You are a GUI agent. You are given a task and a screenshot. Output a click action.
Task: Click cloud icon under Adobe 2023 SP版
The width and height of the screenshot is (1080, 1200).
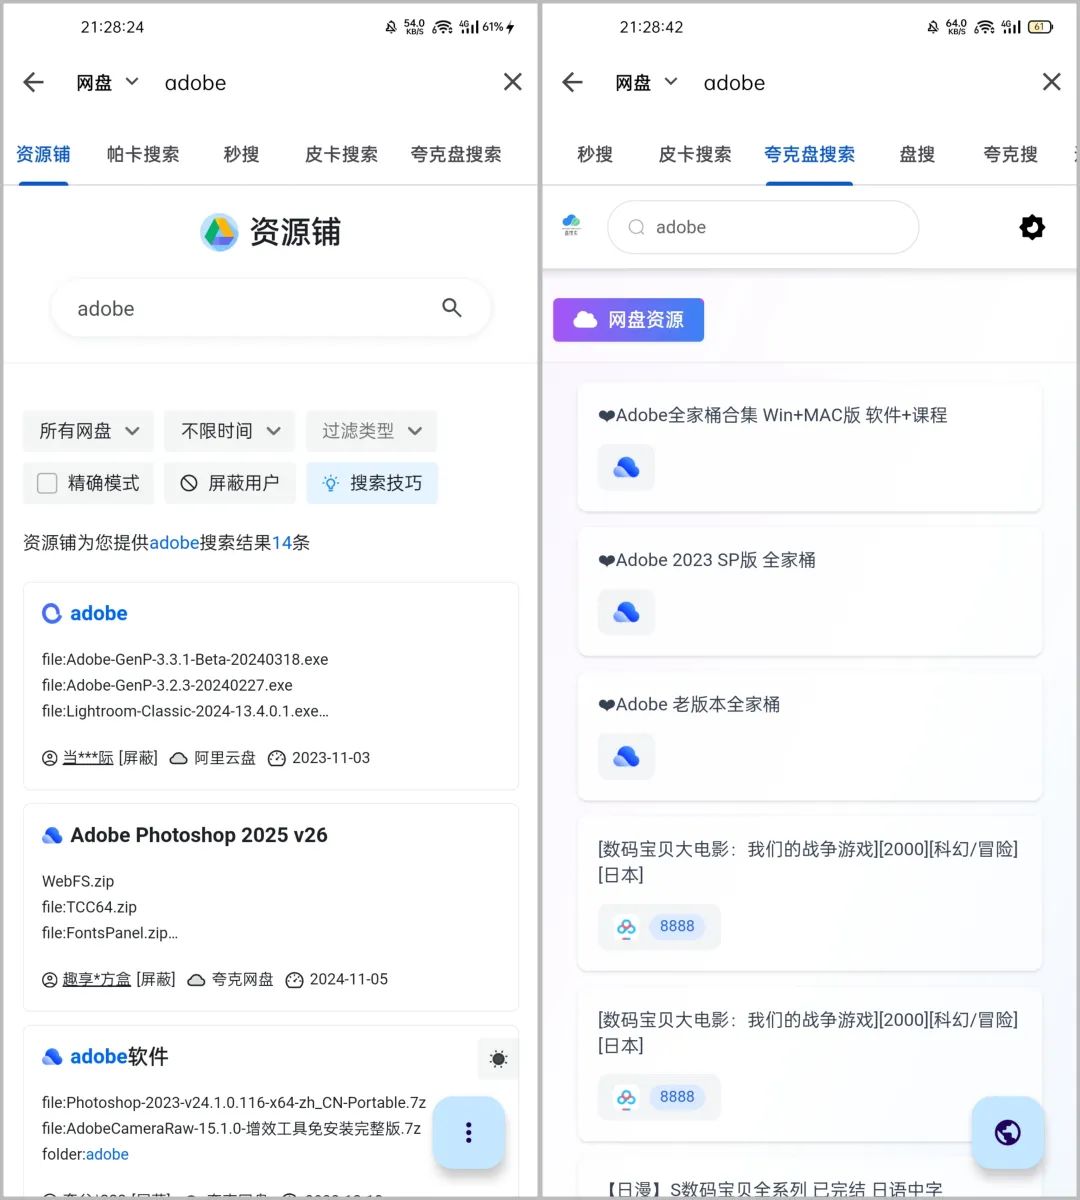click(x=626, y=612)
